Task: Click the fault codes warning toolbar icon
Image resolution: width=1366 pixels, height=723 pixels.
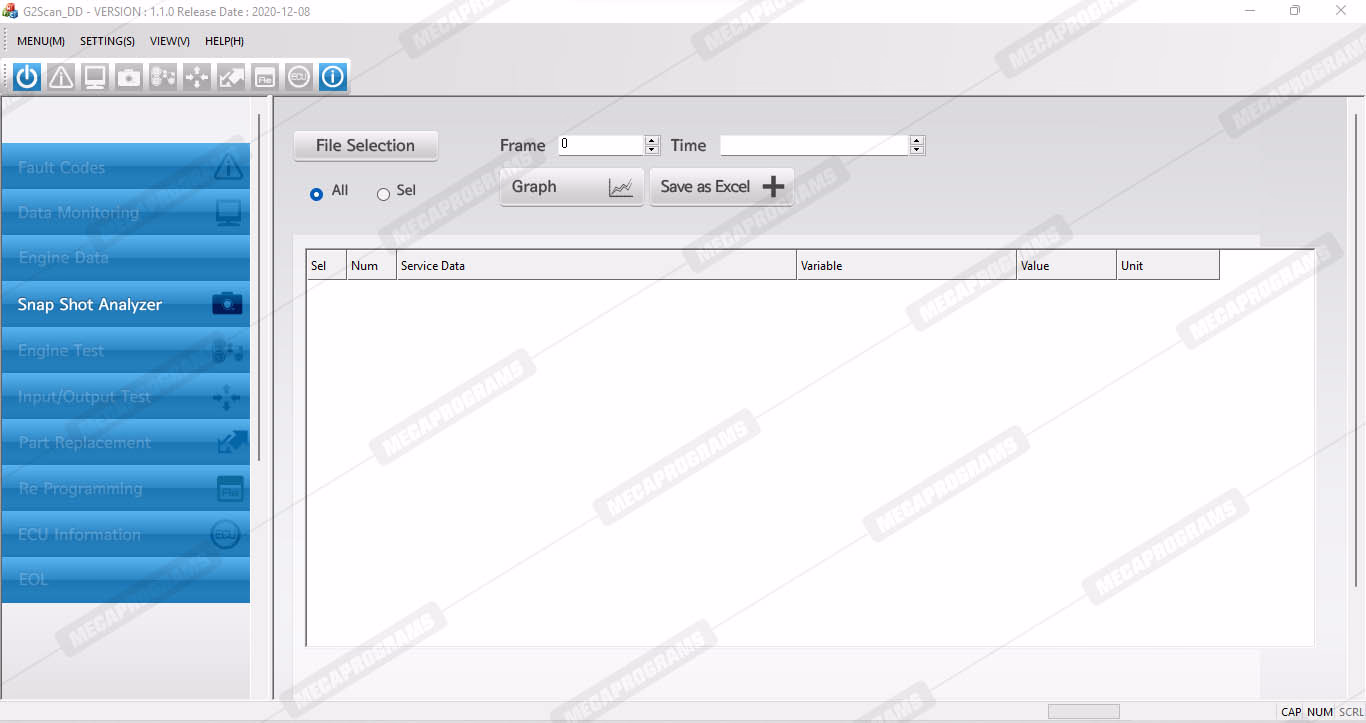Action: coord(61,77)
